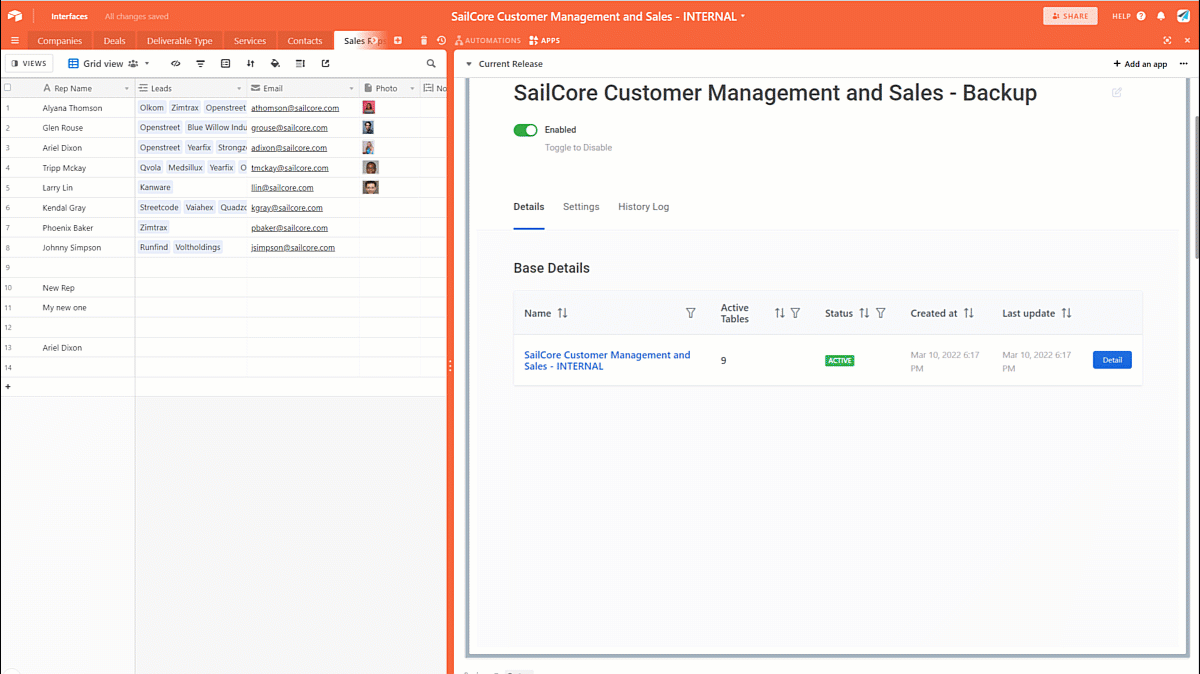
Task: Open the Rep Name column dropdown arrow
Action: (x=126, y=89)
